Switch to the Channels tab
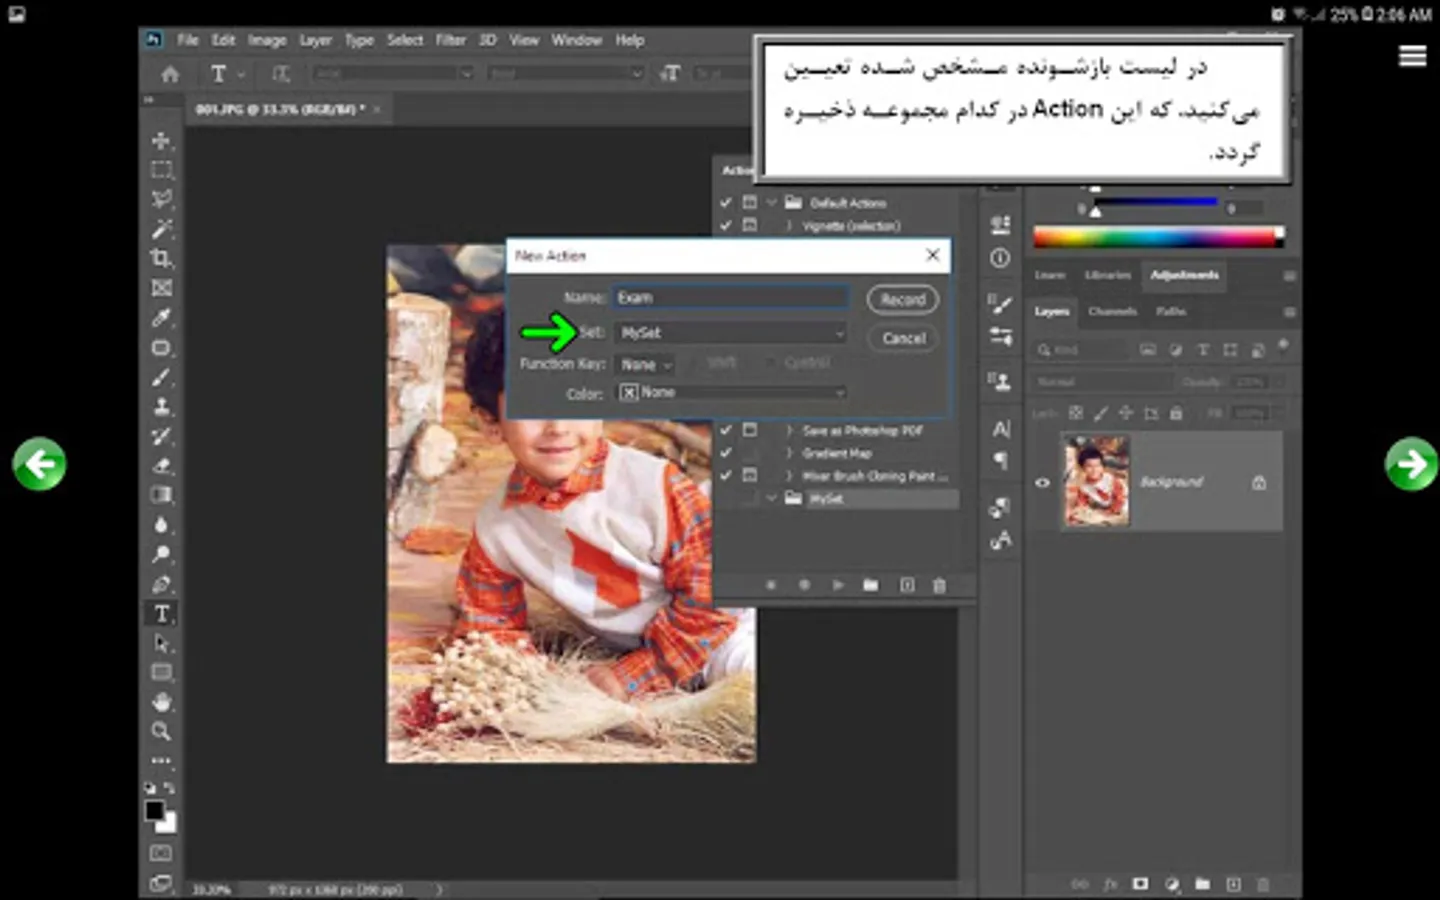Viewport: 1440px width, 900px height. [1112, 312]
